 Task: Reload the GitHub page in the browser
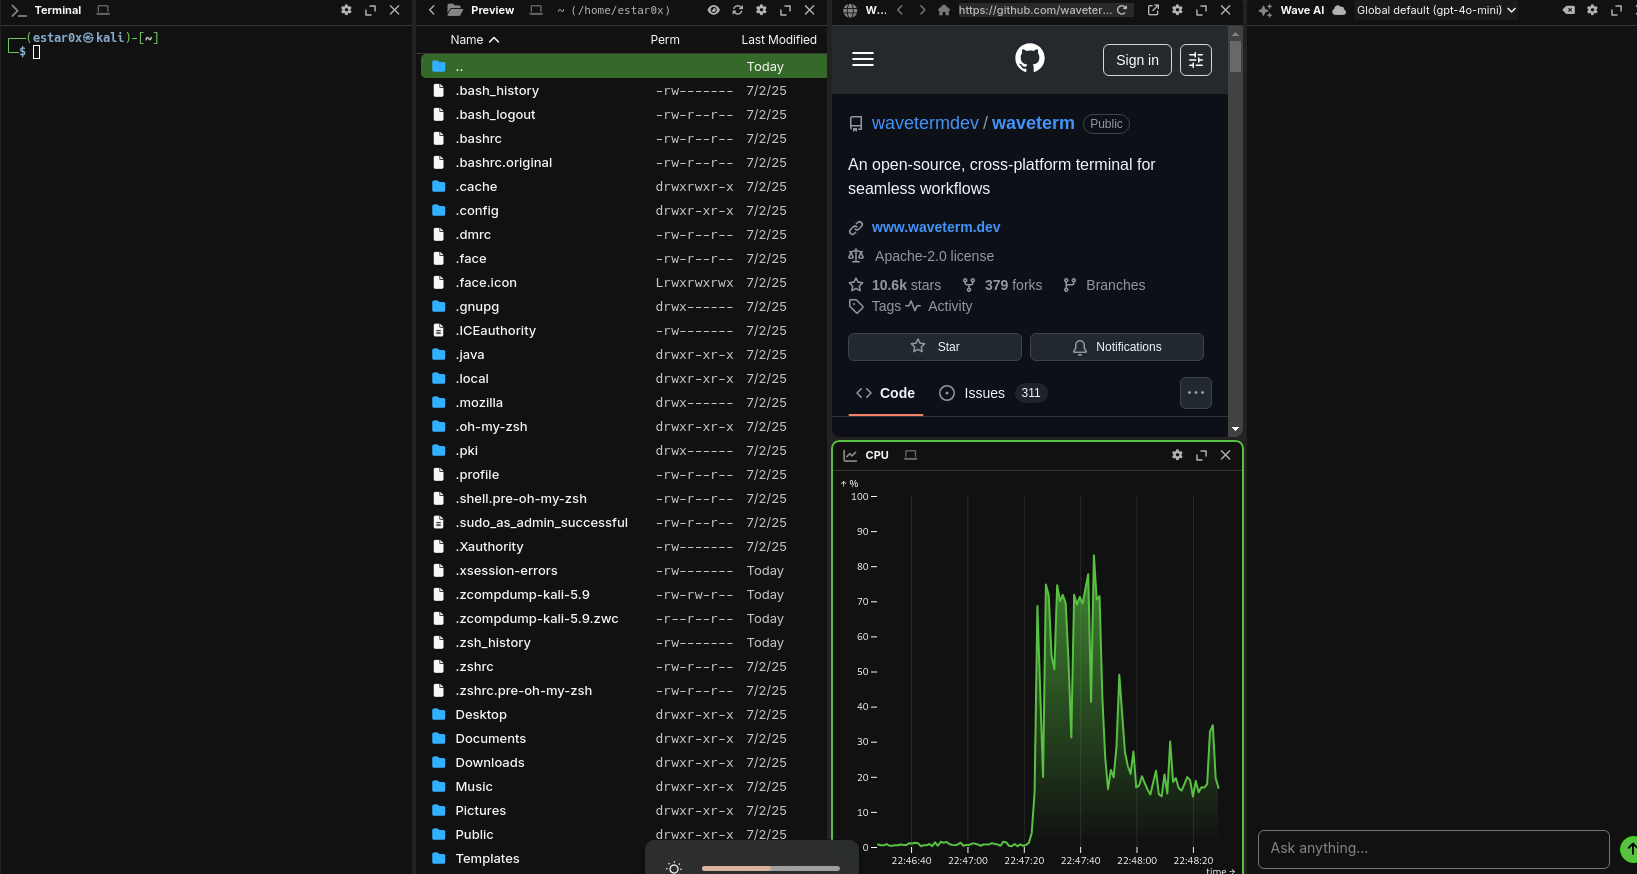(x=1122, y=10)
